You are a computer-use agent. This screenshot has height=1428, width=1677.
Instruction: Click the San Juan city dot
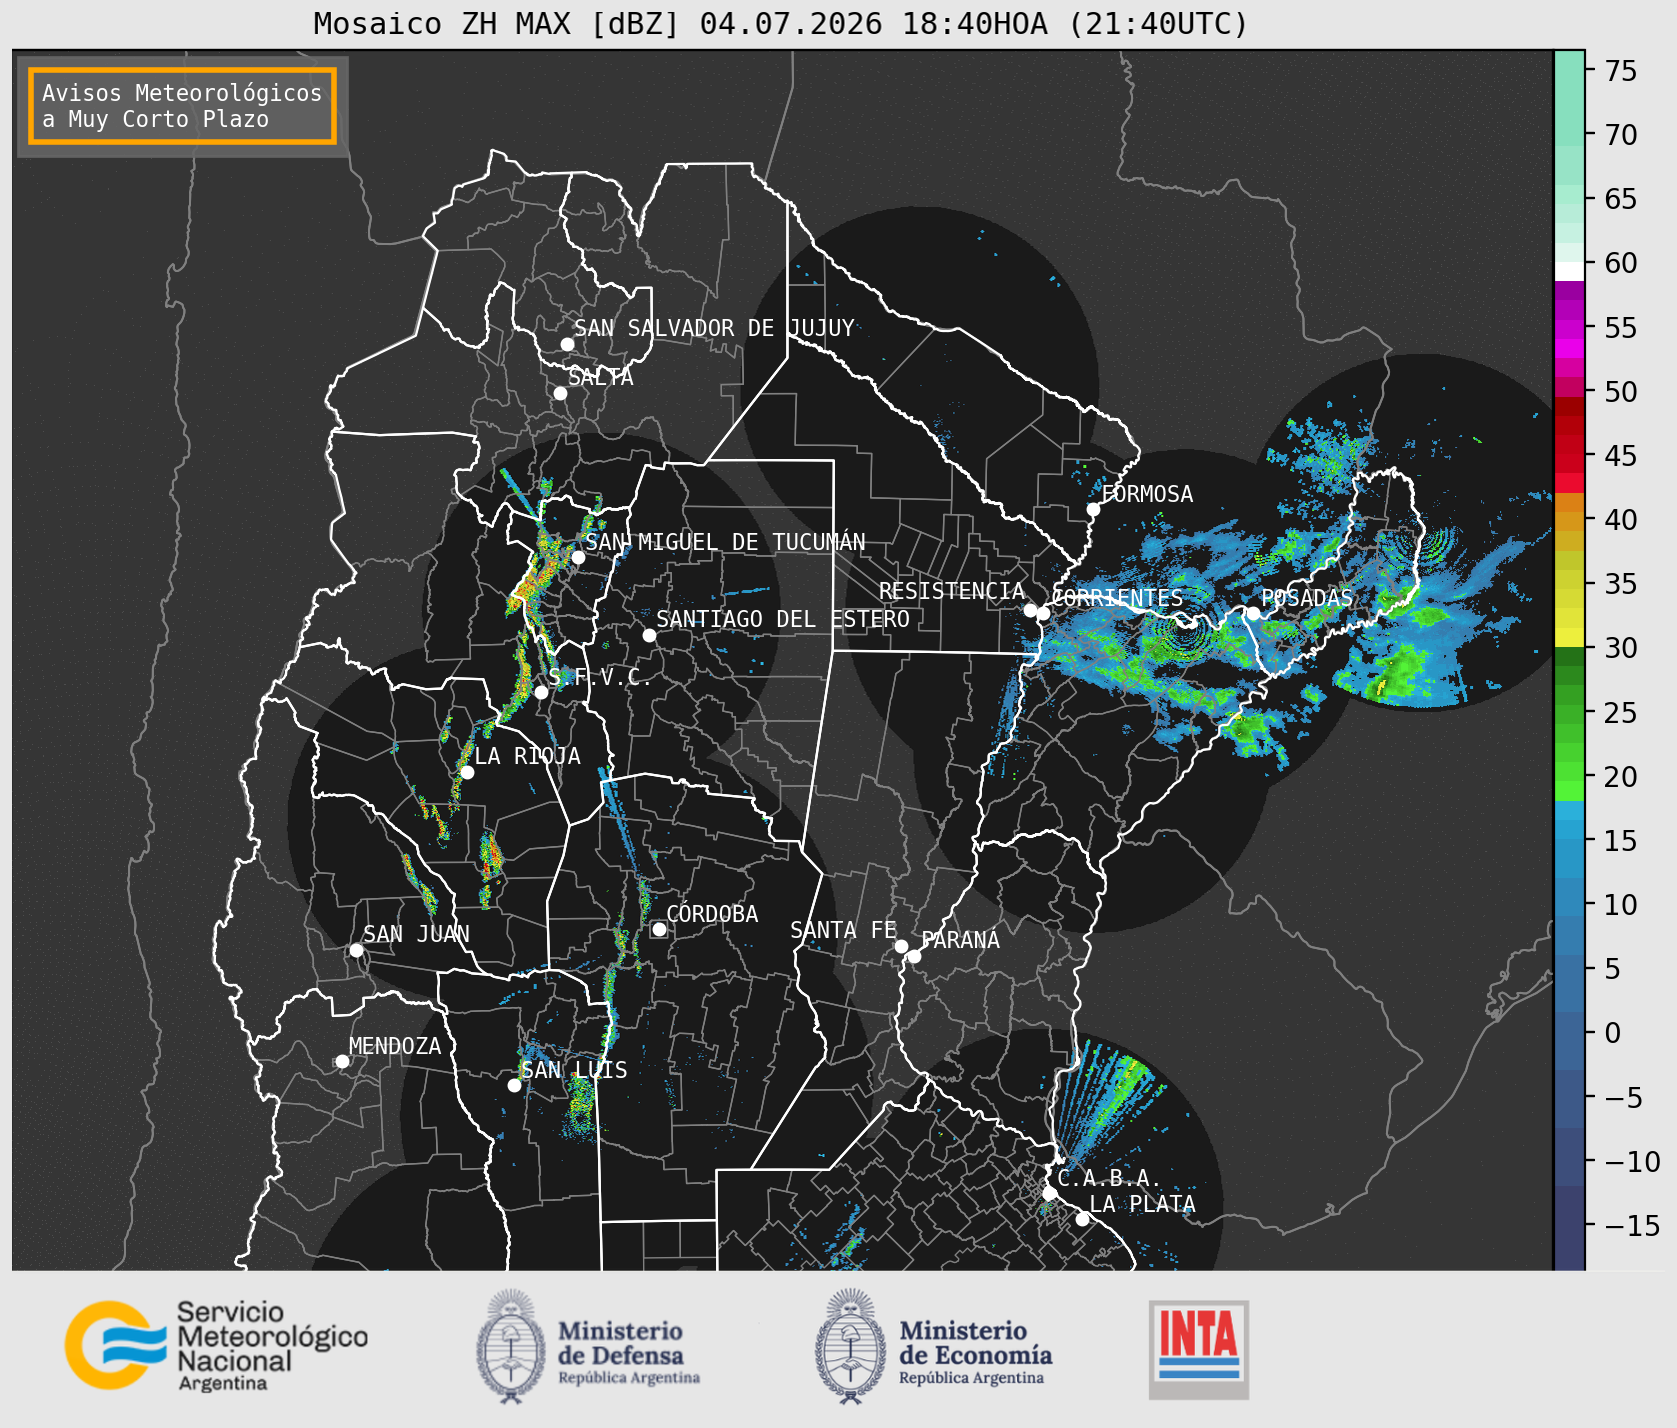356,950
